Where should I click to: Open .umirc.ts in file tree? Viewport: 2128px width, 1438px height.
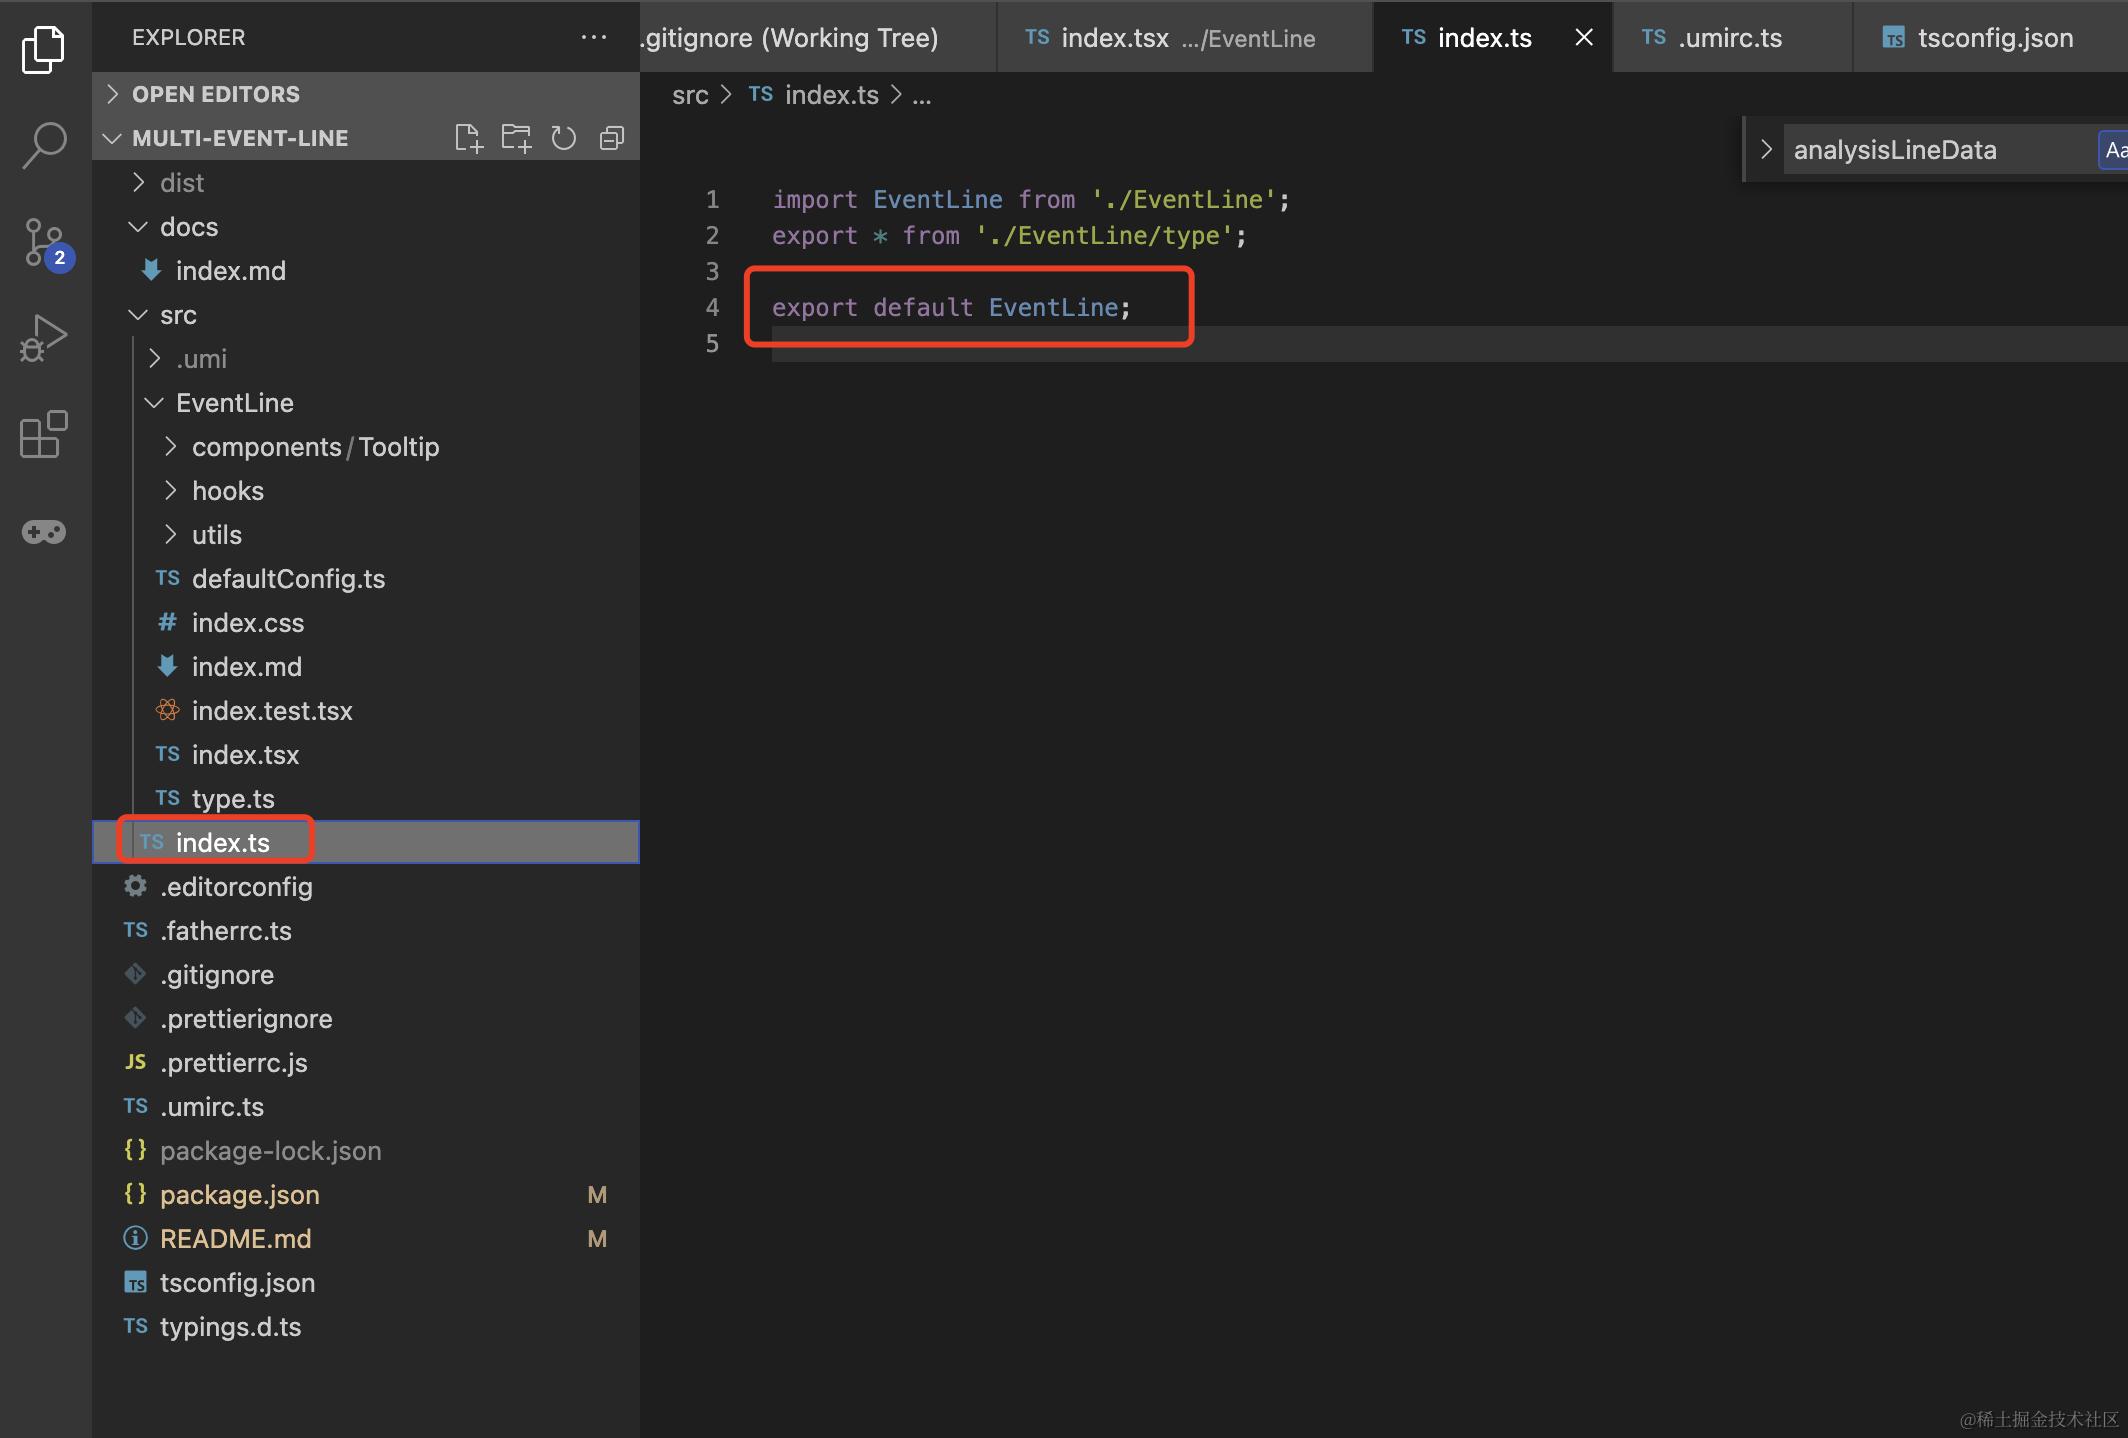click(366, 1106)
